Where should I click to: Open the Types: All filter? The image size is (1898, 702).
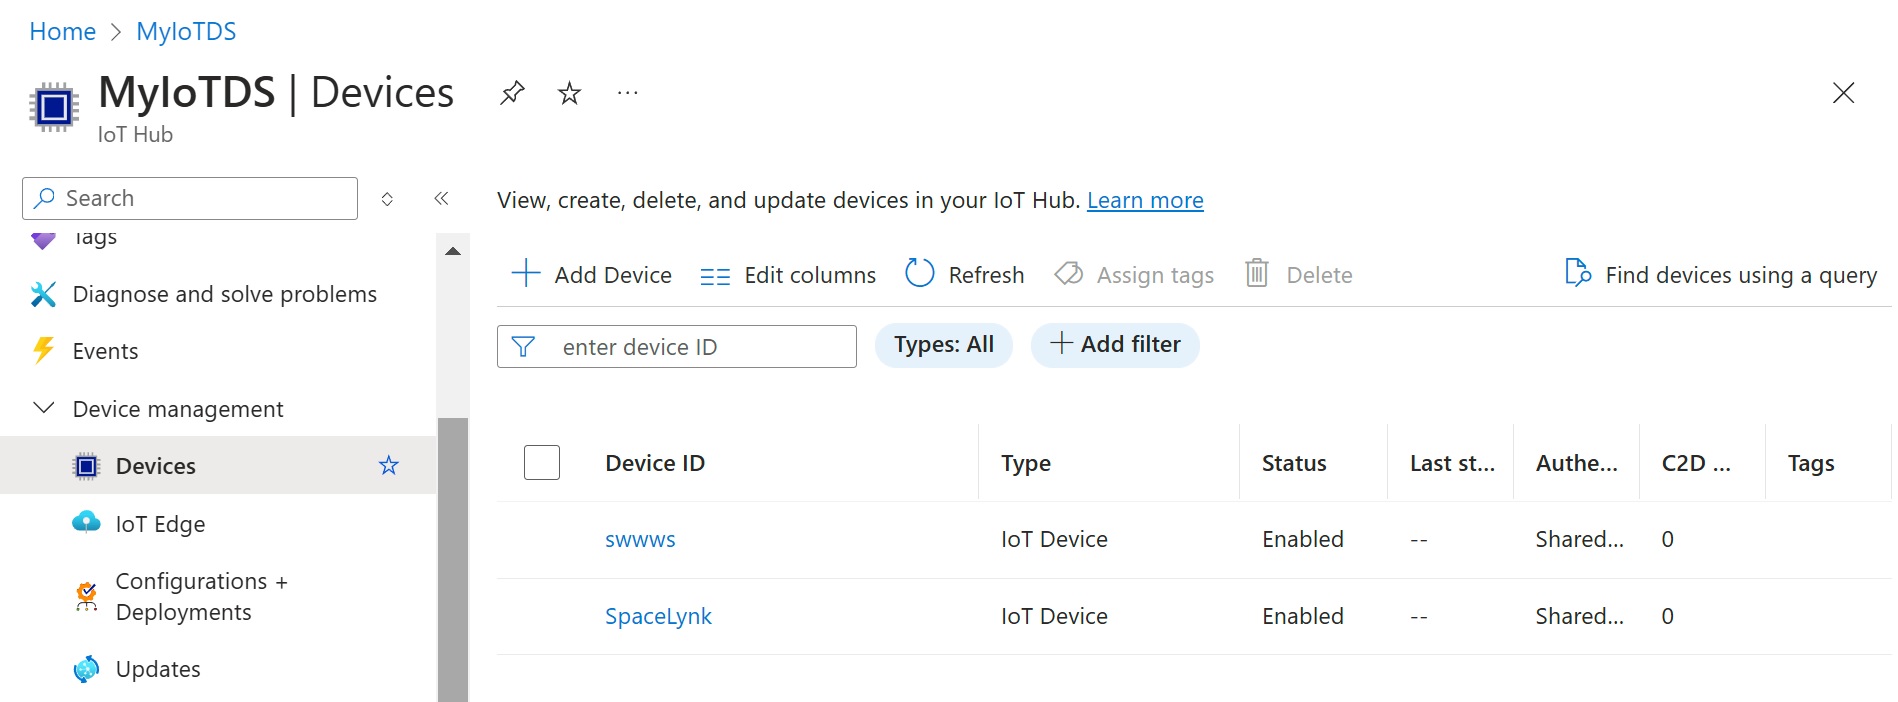tap(944, 345)
